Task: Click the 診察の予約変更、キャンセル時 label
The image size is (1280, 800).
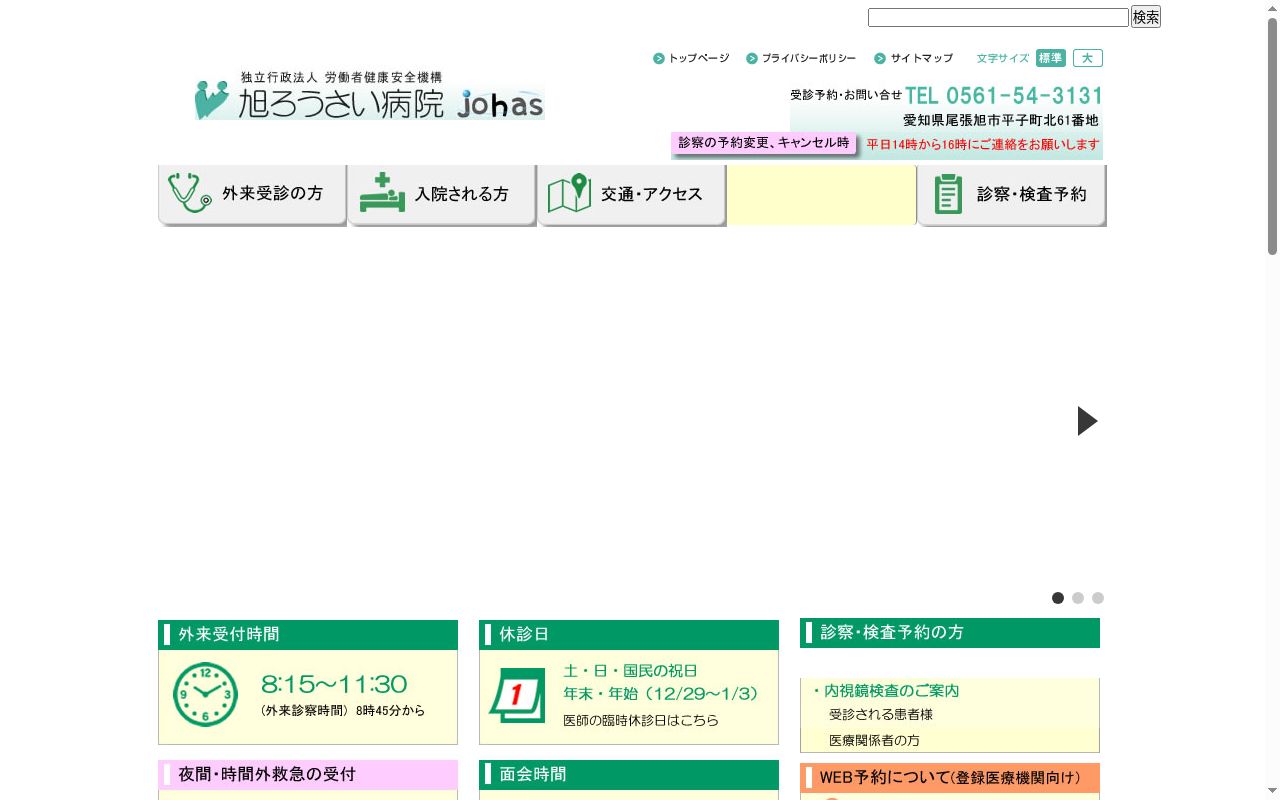Action: (x=764, y=143)
